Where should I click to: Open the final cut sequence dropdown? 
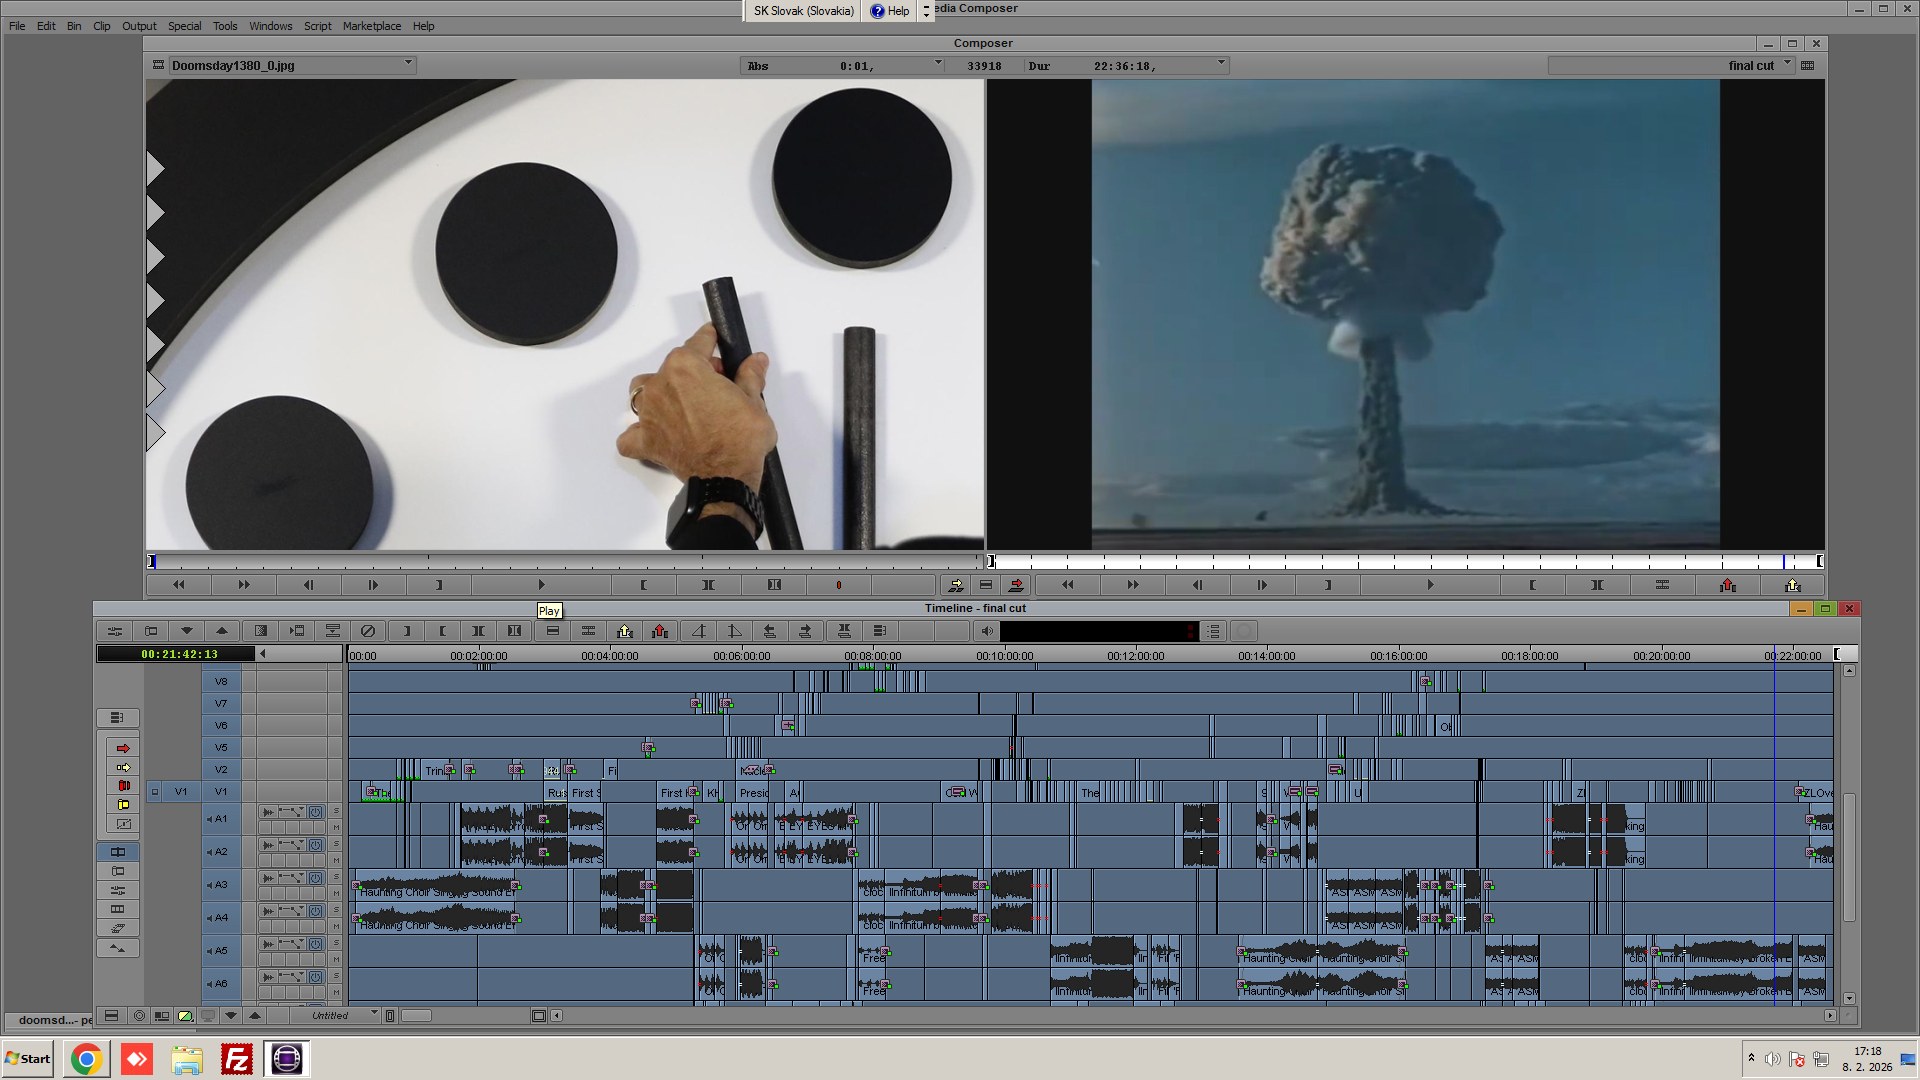point(1787,64)
